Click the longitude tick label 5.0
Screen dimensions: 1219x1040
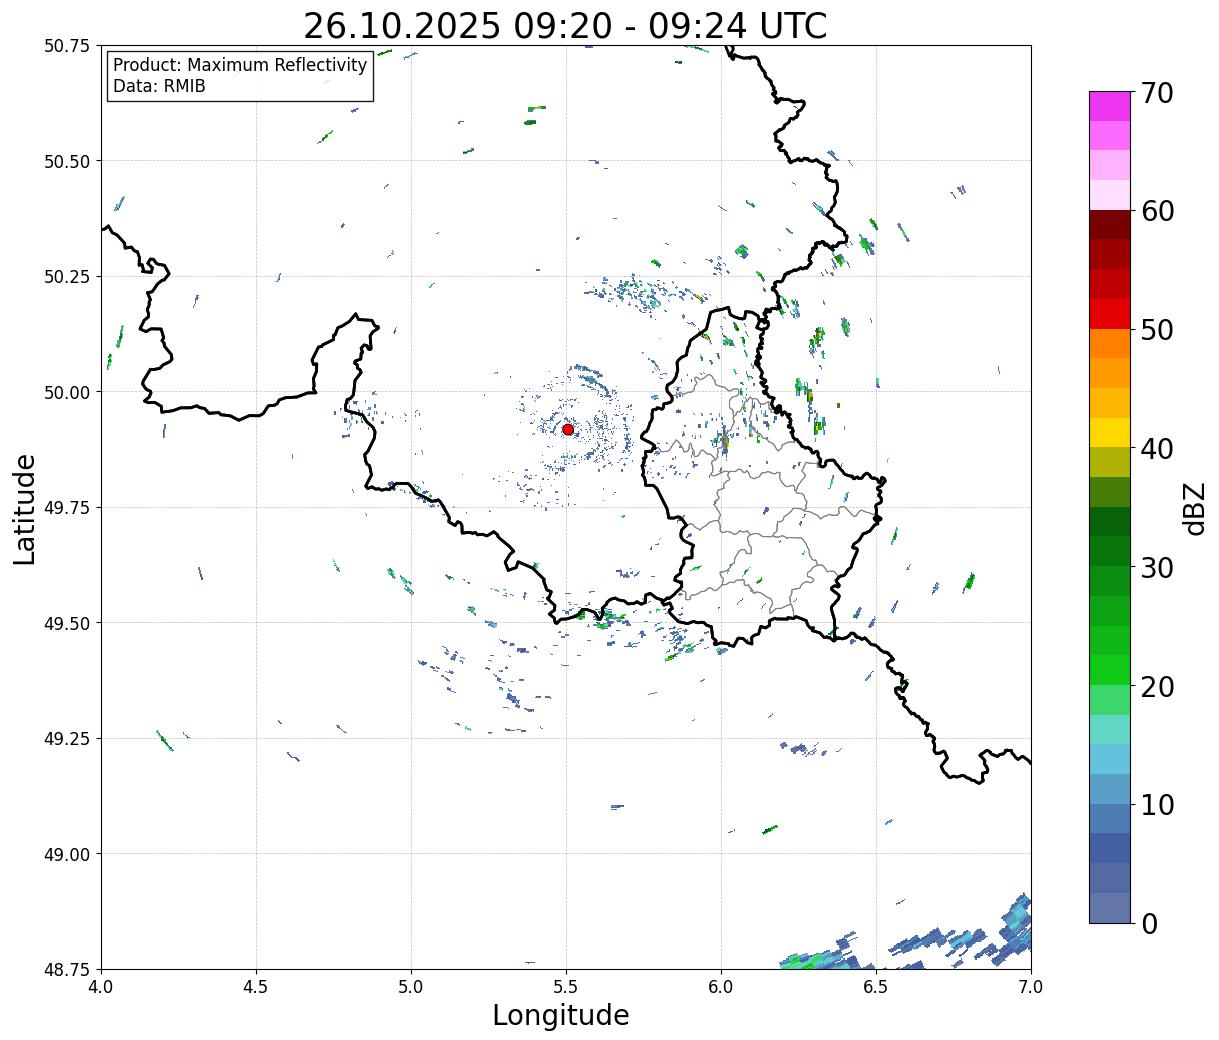pos(411,987)
